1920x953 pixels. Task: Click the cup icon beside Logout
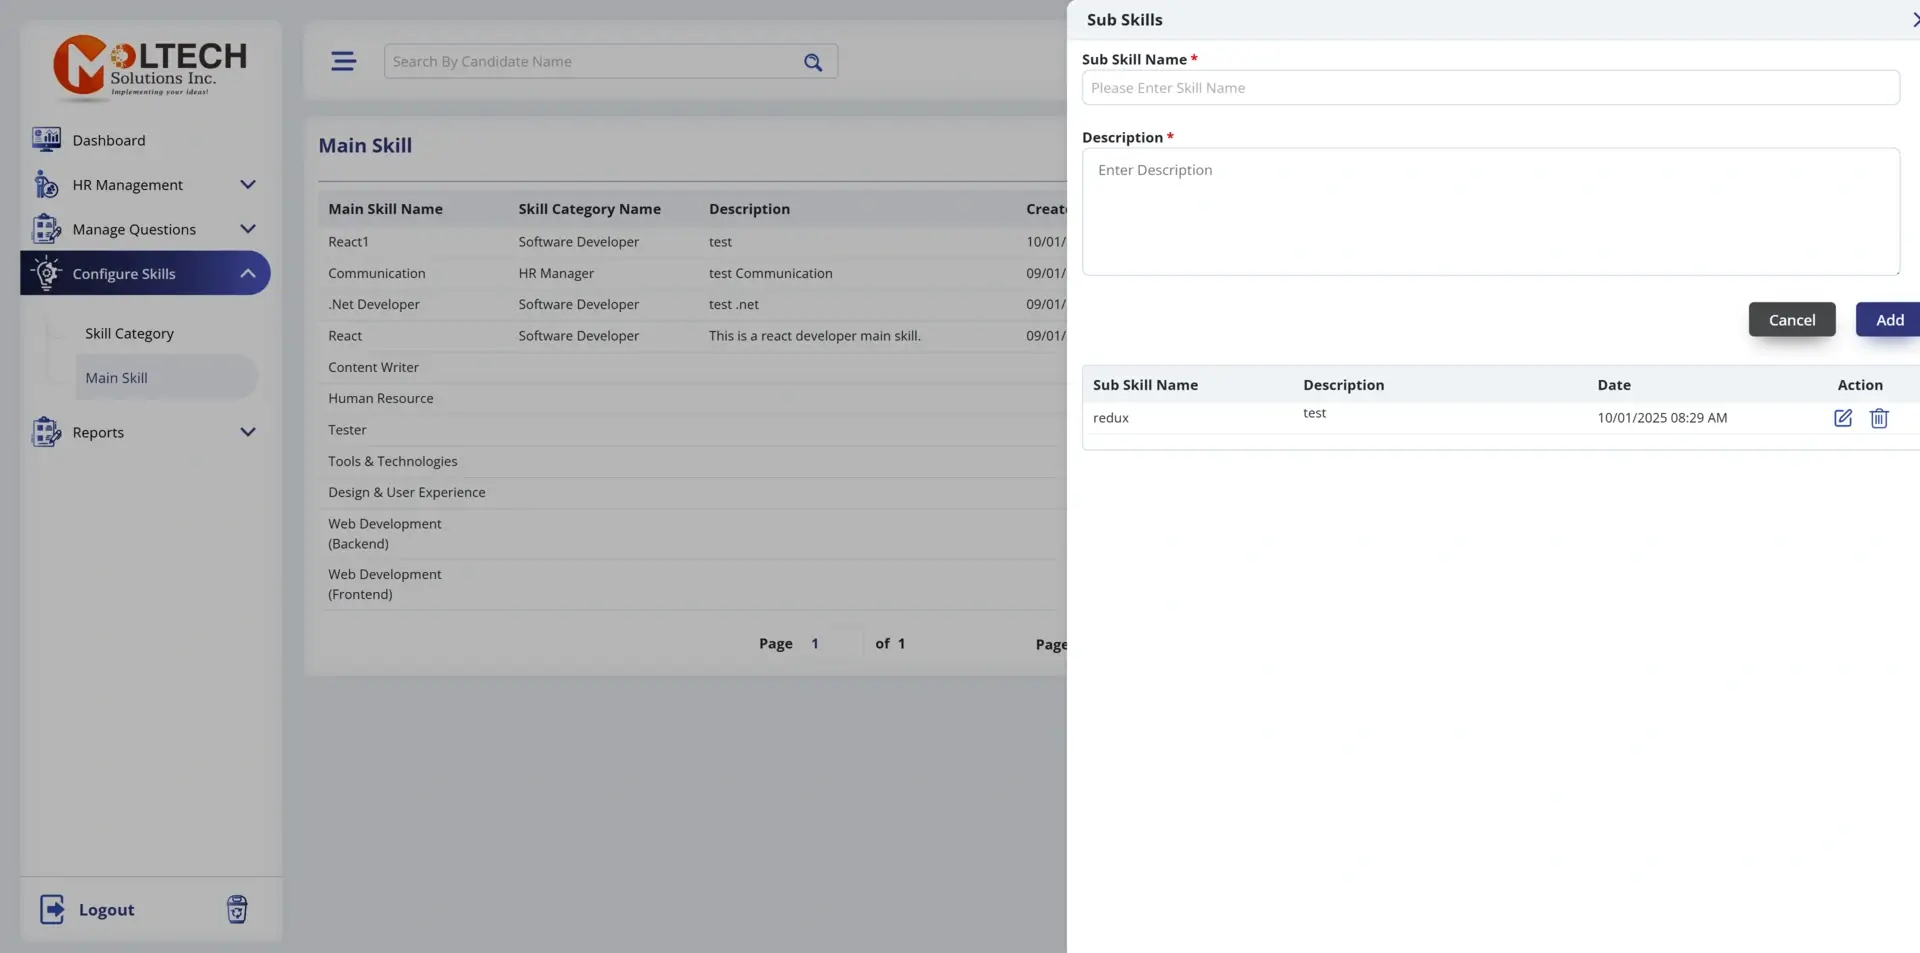pyautogui.click(x=237, y=909)
